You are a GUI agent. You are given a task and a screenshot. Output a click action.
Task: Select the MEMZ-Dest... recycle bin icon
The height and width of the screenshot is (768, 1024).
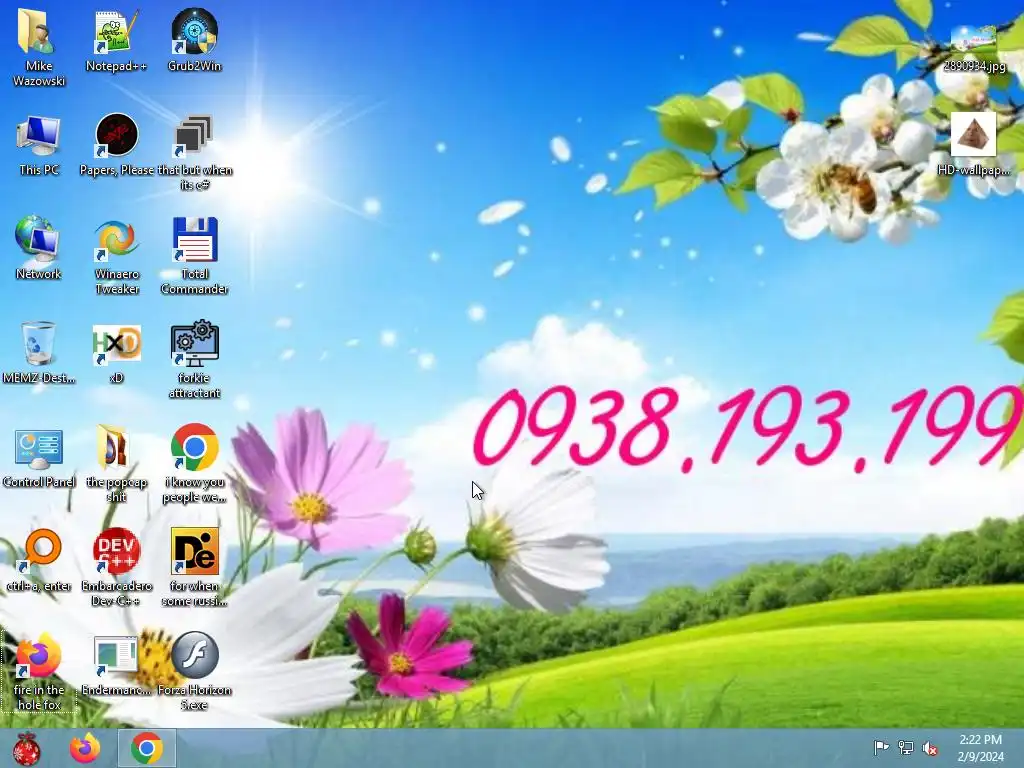click(x=39, y=352)
